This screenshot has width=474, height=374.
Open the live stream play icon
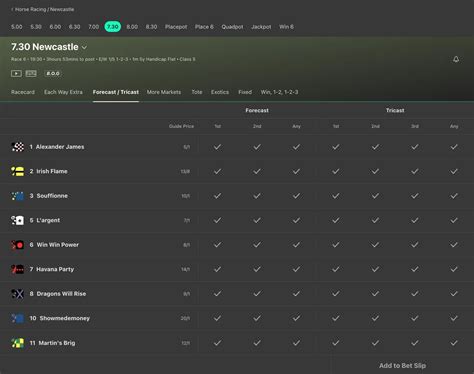[16, 73]
